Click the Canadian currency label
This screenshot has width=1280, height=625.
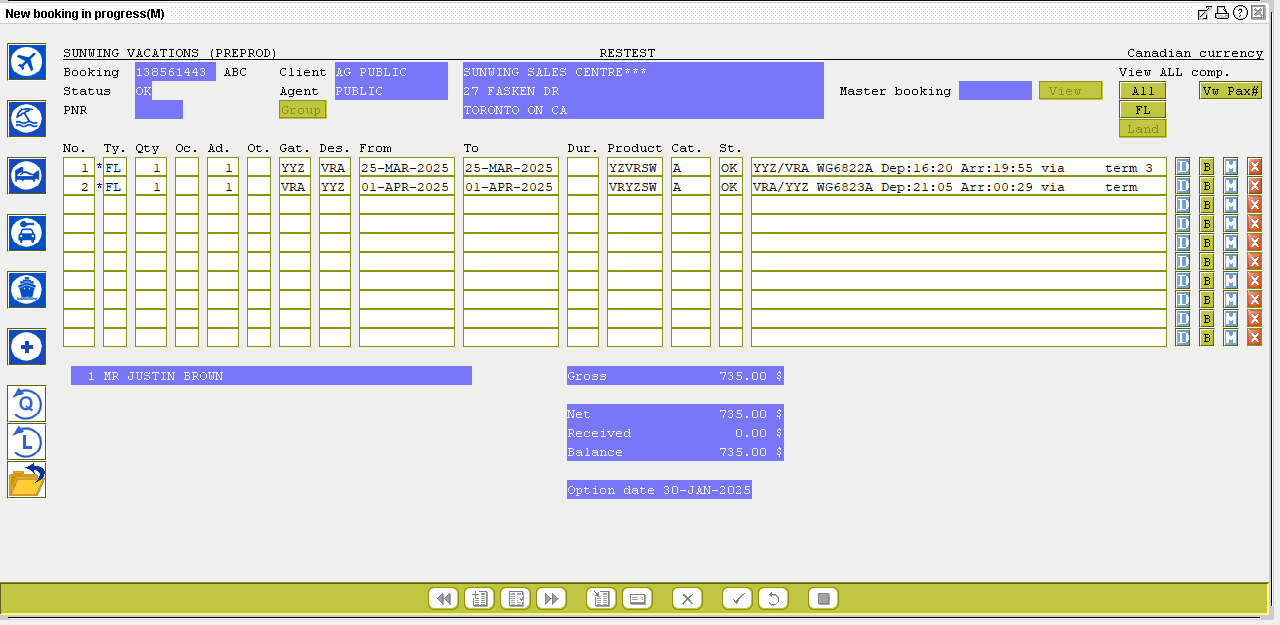click(x=1195, y=53)
